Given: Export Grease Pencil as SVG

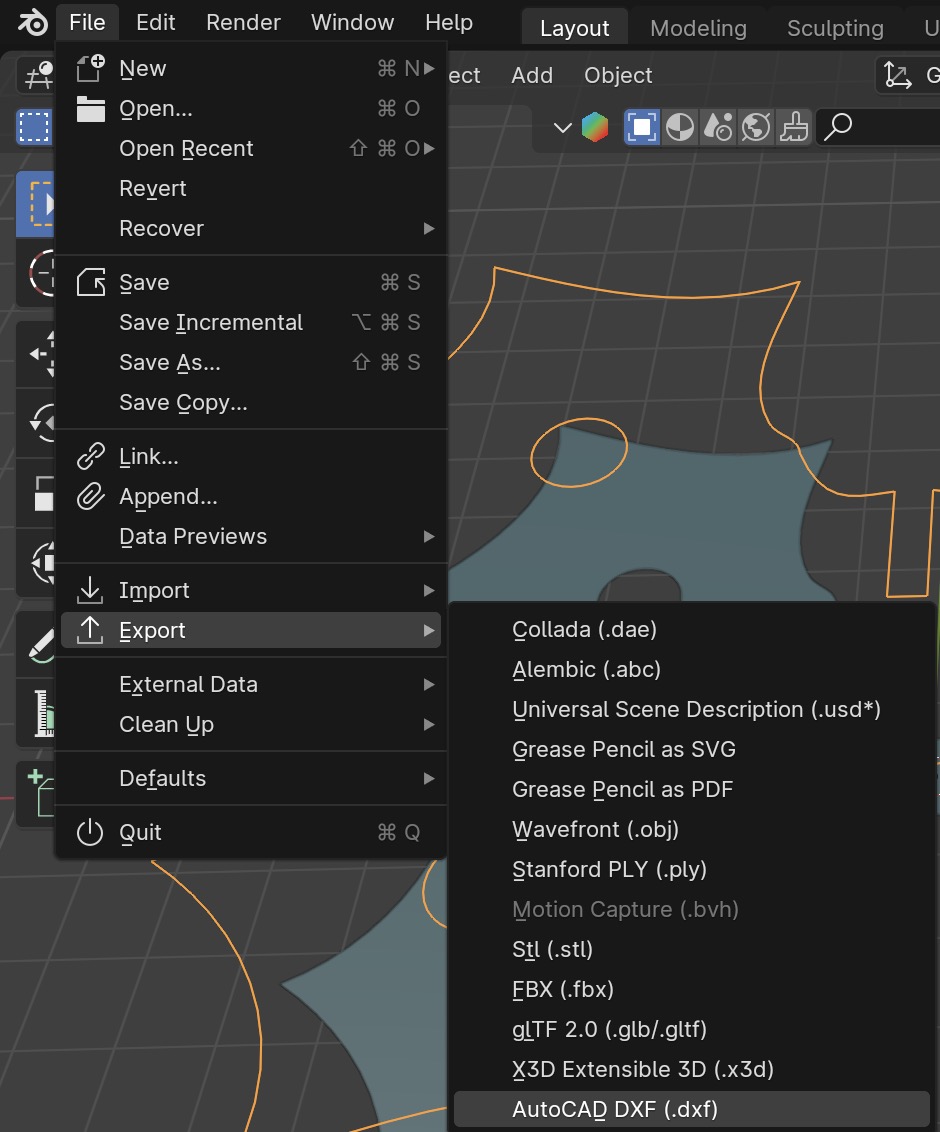Looking at the screenshot, I should (x=692, y=749).
